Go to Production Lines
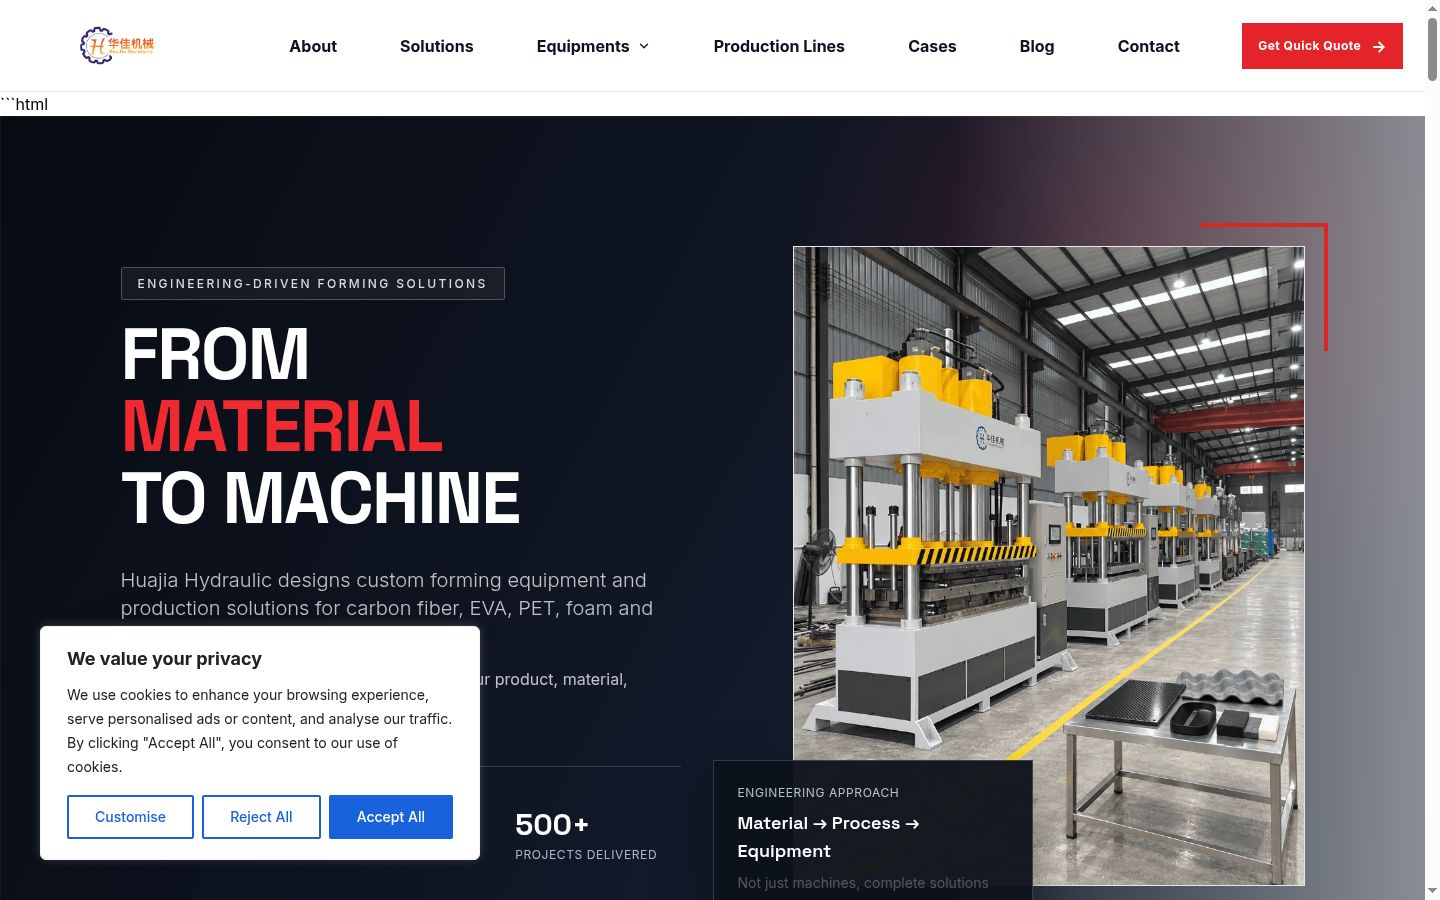Viewport: 1440px width, 900px height. coord(779,46)
